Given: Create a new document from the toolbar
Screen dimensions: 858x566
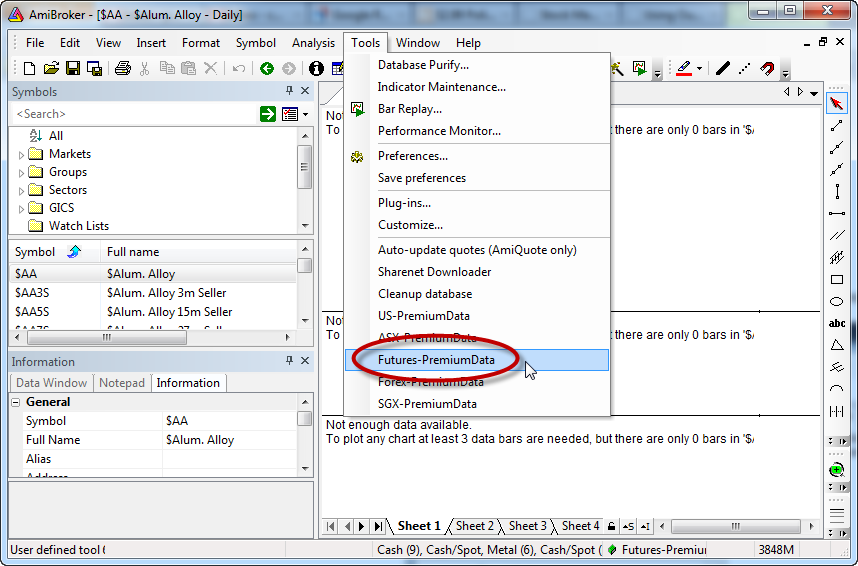Looking at the screenshot, I should point(30,68).
